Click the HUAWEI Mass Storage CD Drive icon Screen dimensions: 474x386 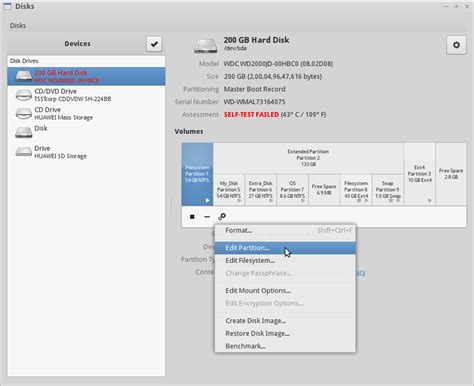[x=24, y=114]
